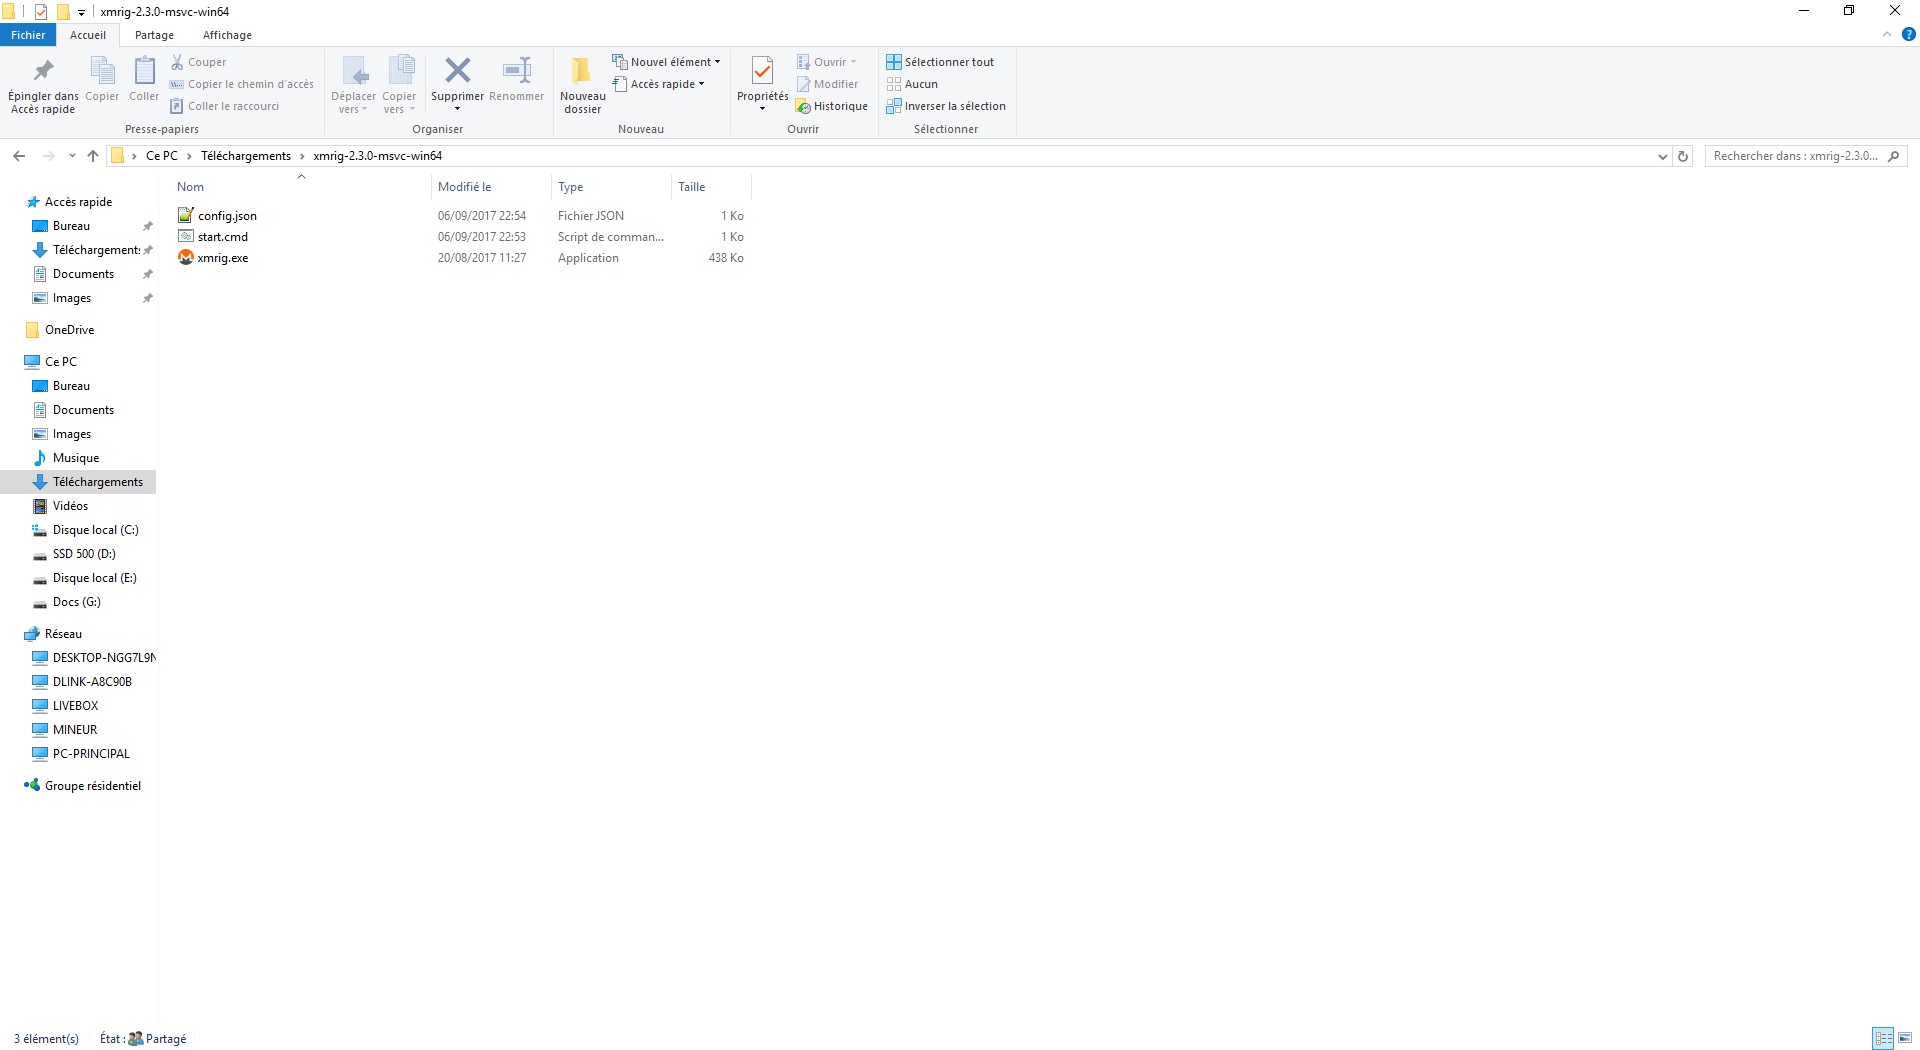Switch to large icons view in status bar
1920x1050 pixels.
(x=1905, y=1038)
